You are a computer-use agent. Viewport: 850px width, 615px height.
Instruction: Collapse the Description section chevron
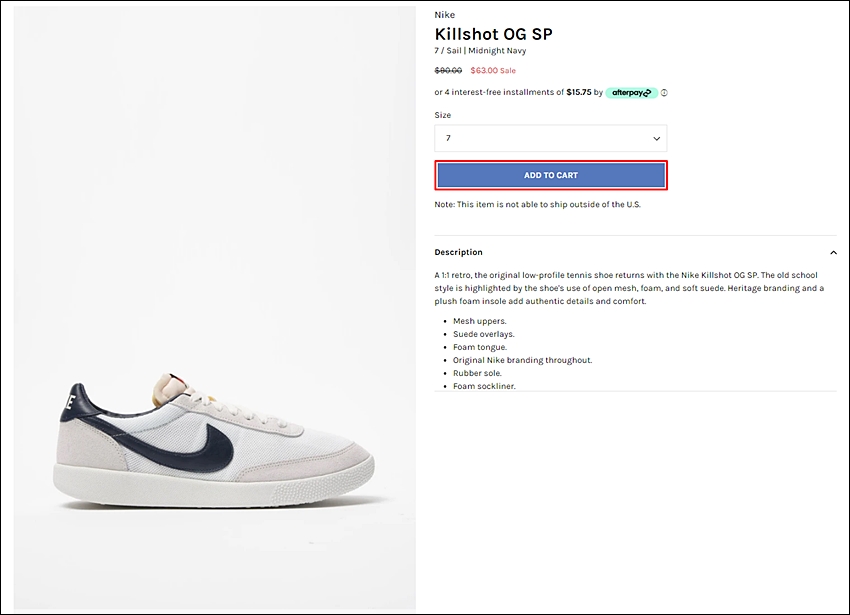point(833,252)
